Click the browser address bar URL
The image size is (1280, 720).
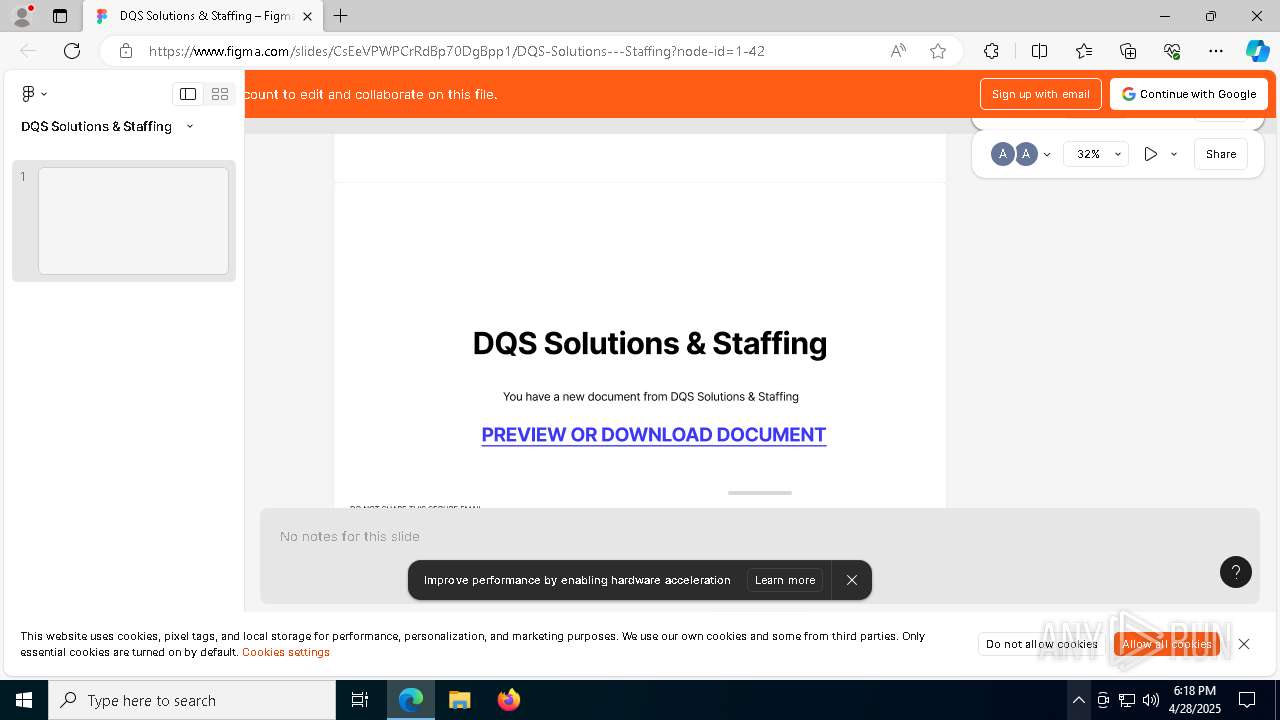pyautogui.click(x=457, y=51)
